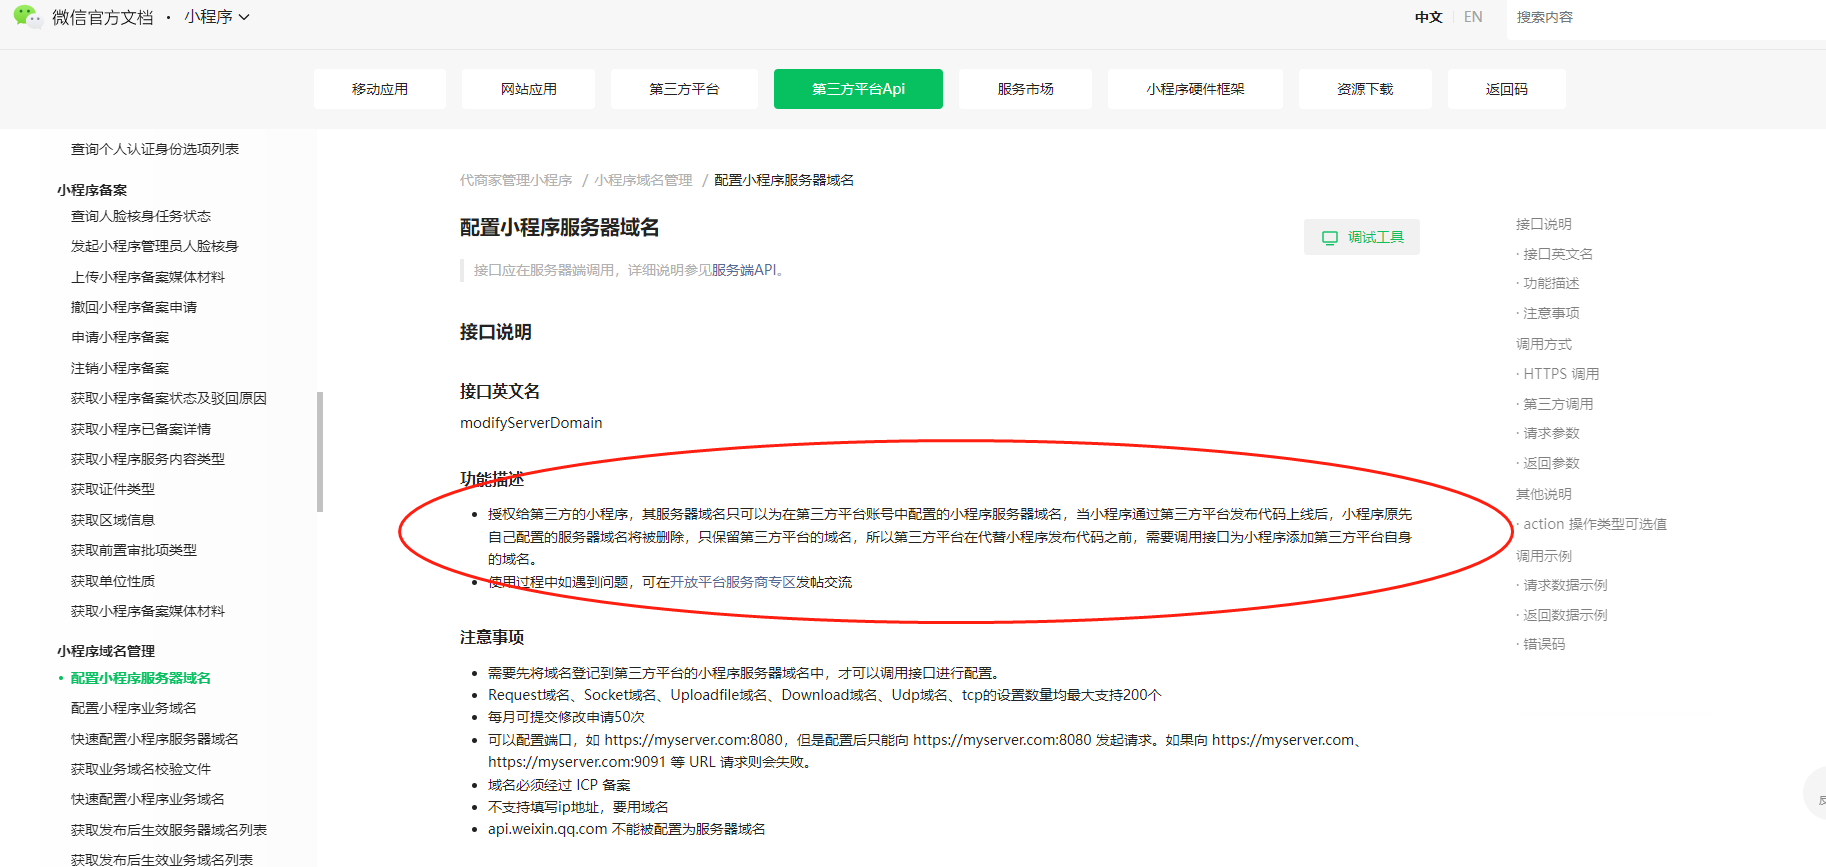Open breadcrumb 小程序域名管理

tap(643, 180)
